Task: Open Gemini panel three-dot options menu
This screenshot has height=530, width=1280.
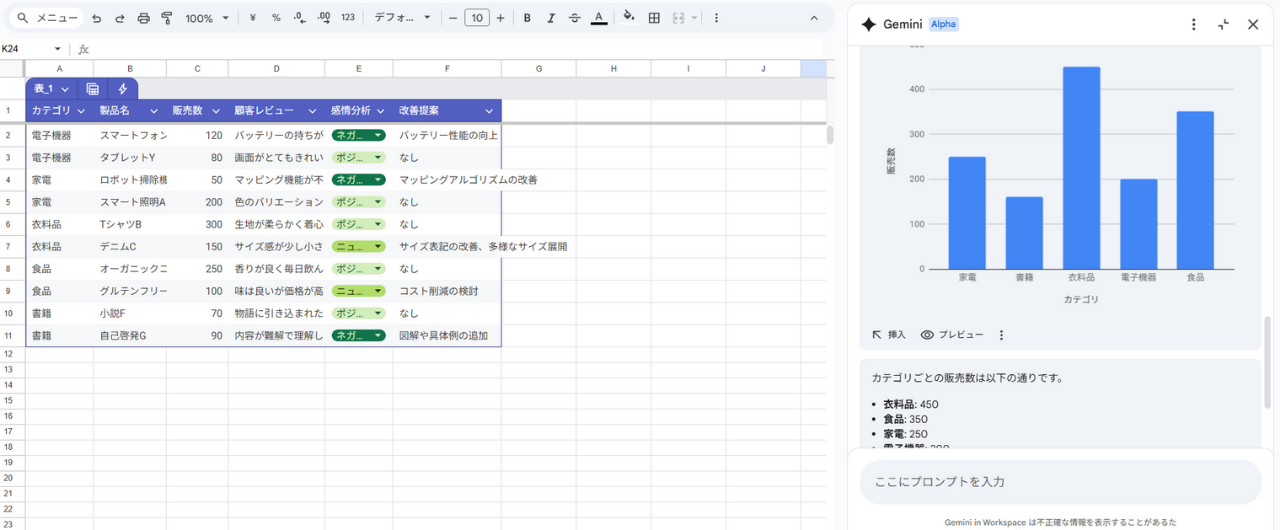Action: tap(1193, 24)
